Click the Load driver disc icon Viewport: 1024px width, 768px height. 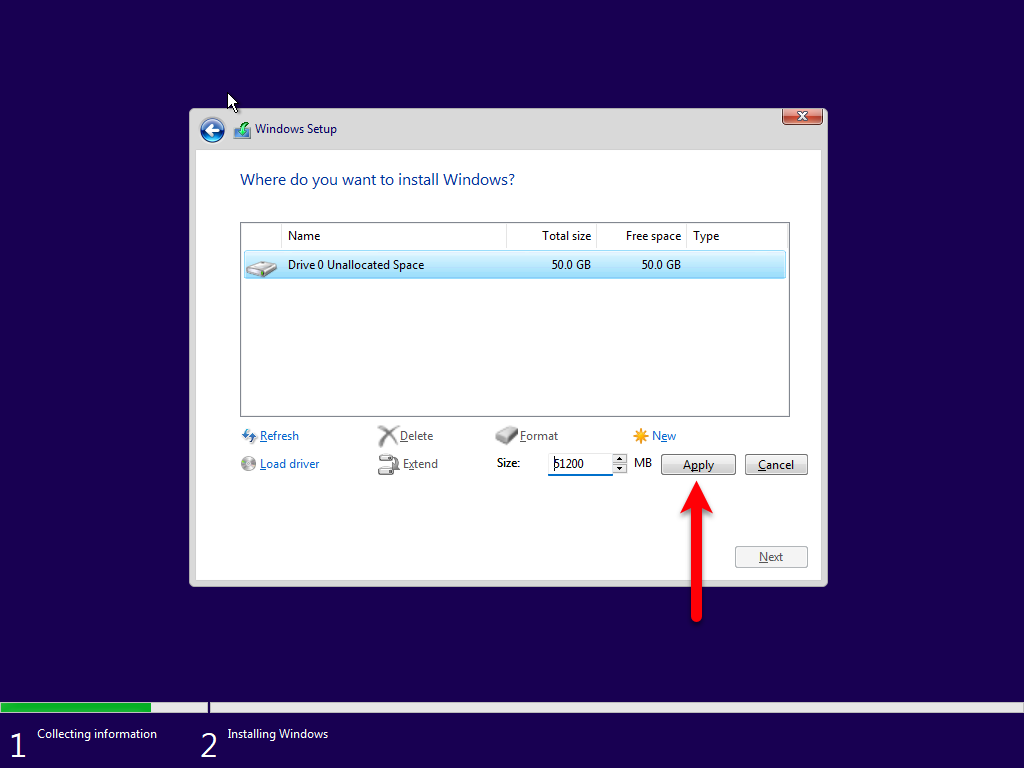(248, 464)
